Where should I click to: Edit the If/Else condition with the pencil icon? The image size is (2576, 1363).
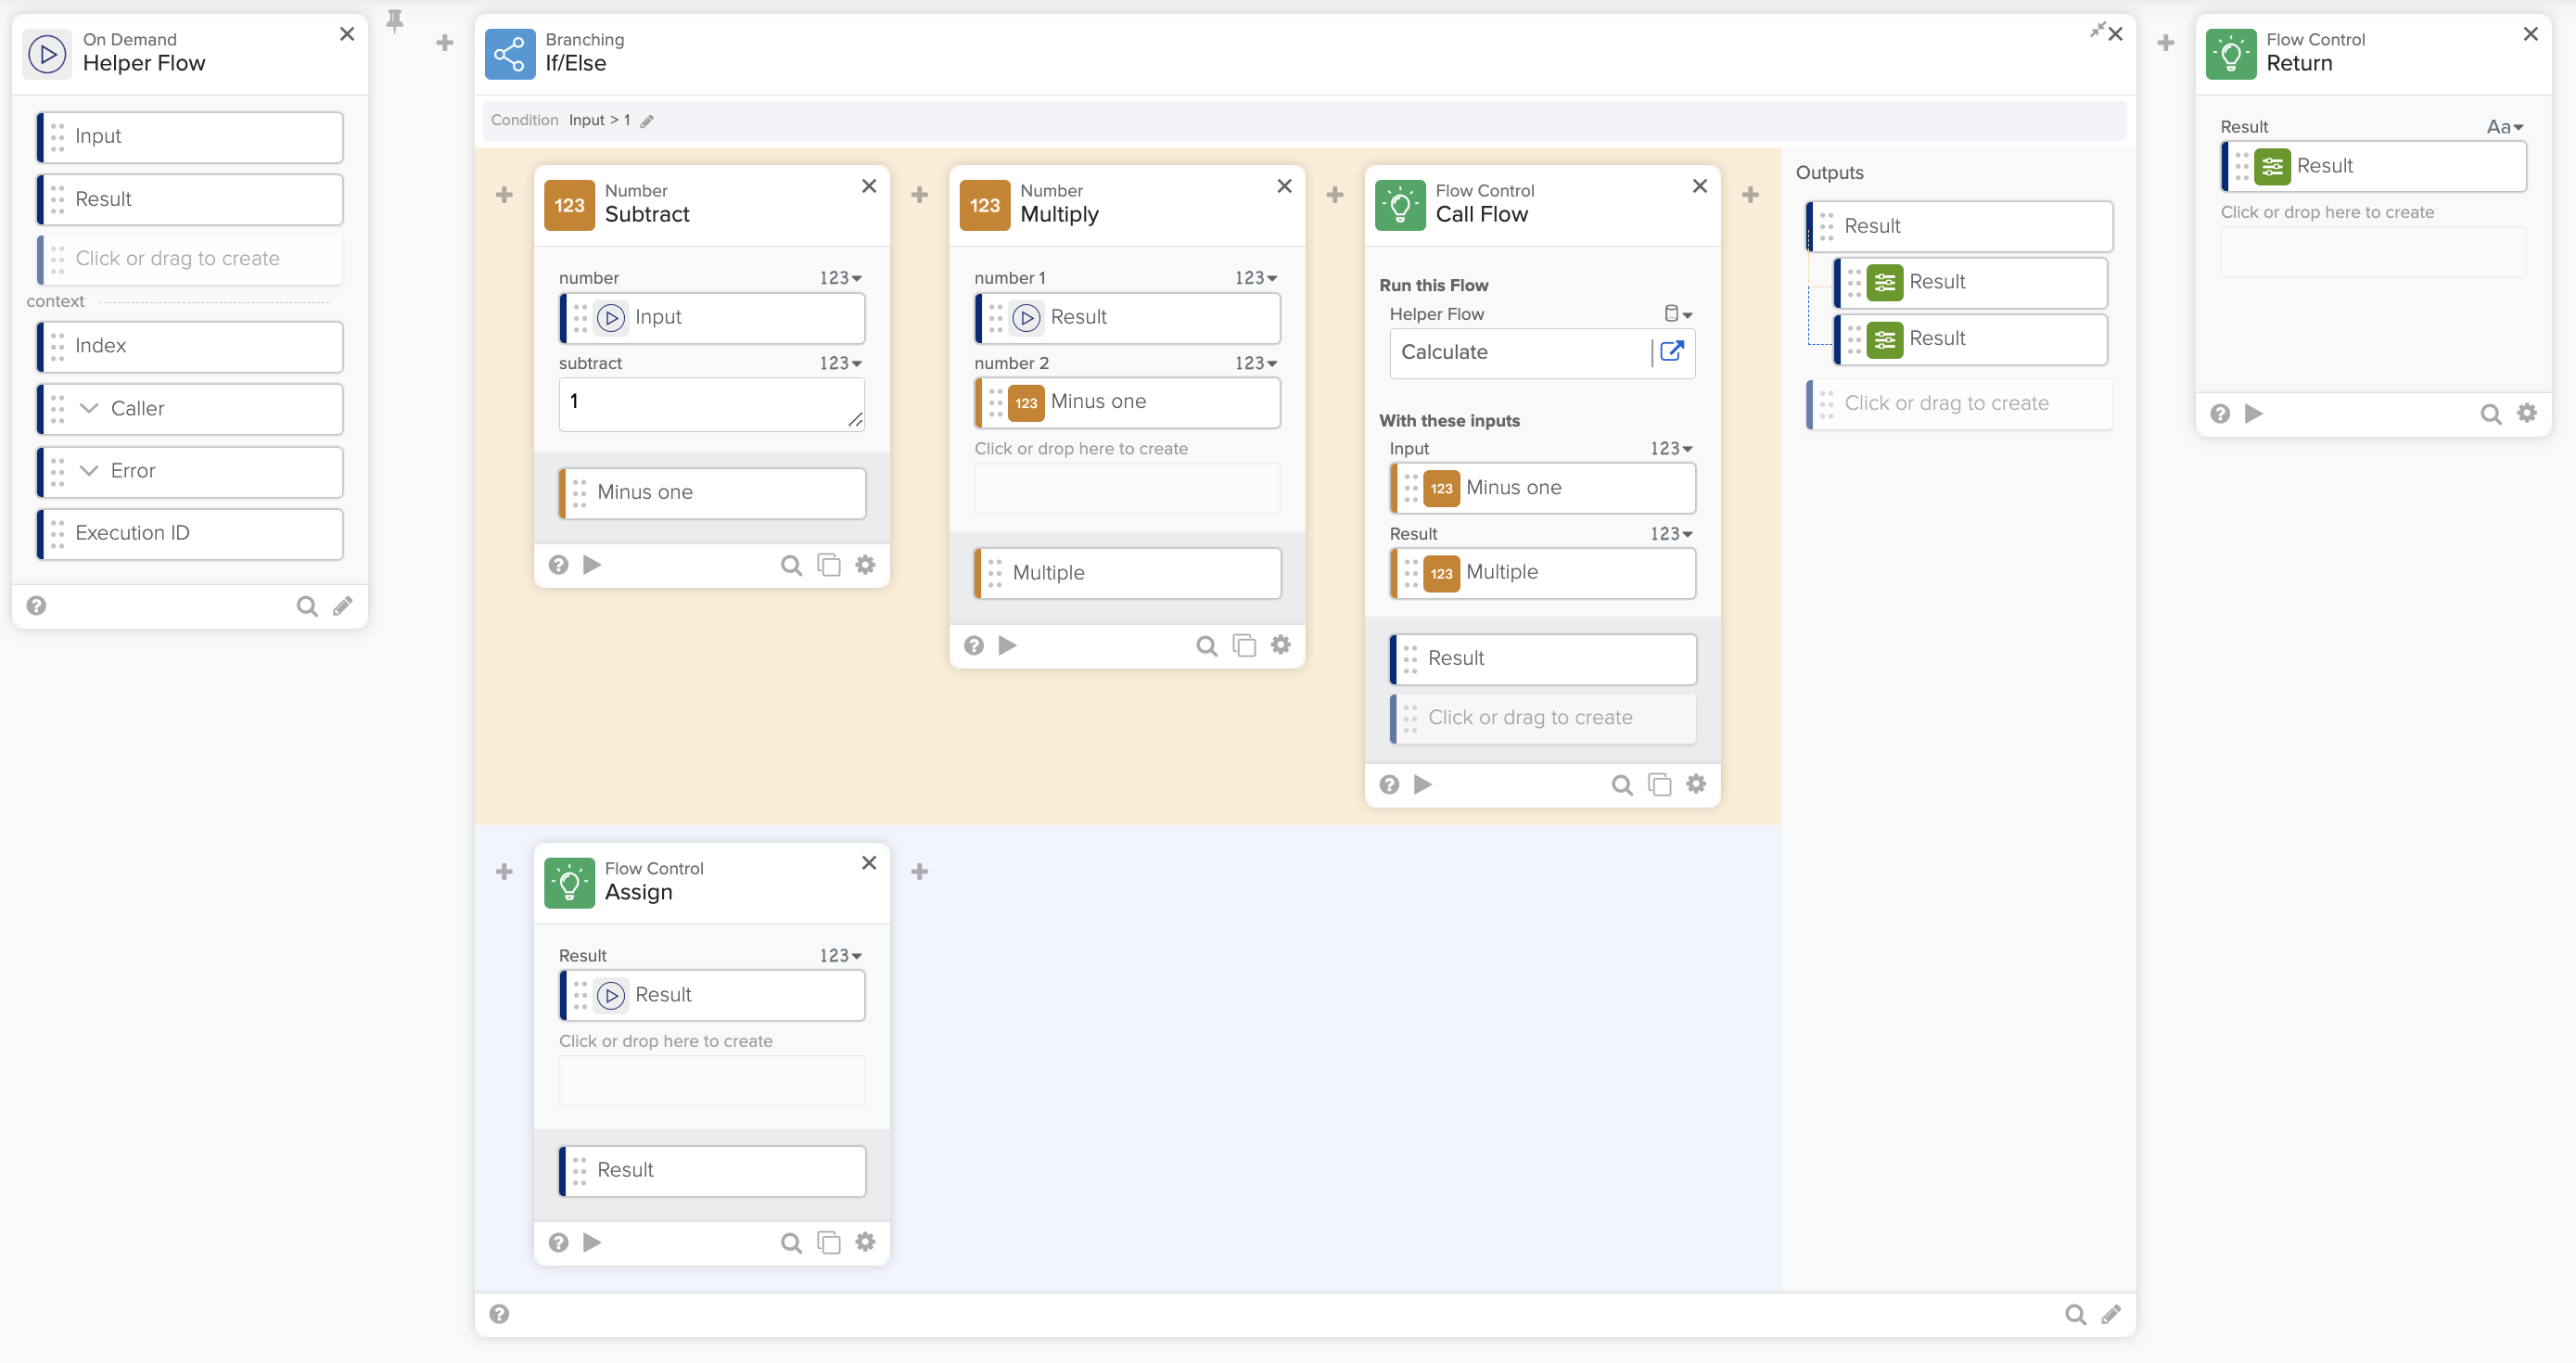click(647, 120)
